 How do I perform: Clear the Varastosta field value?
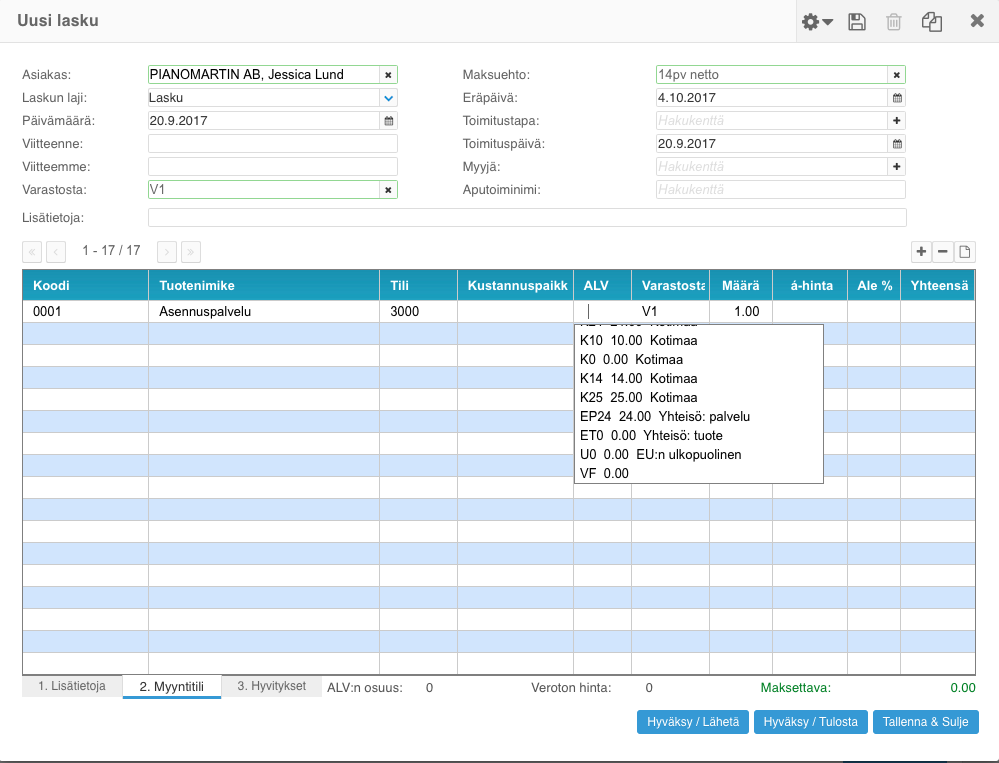tap(388, 190)
